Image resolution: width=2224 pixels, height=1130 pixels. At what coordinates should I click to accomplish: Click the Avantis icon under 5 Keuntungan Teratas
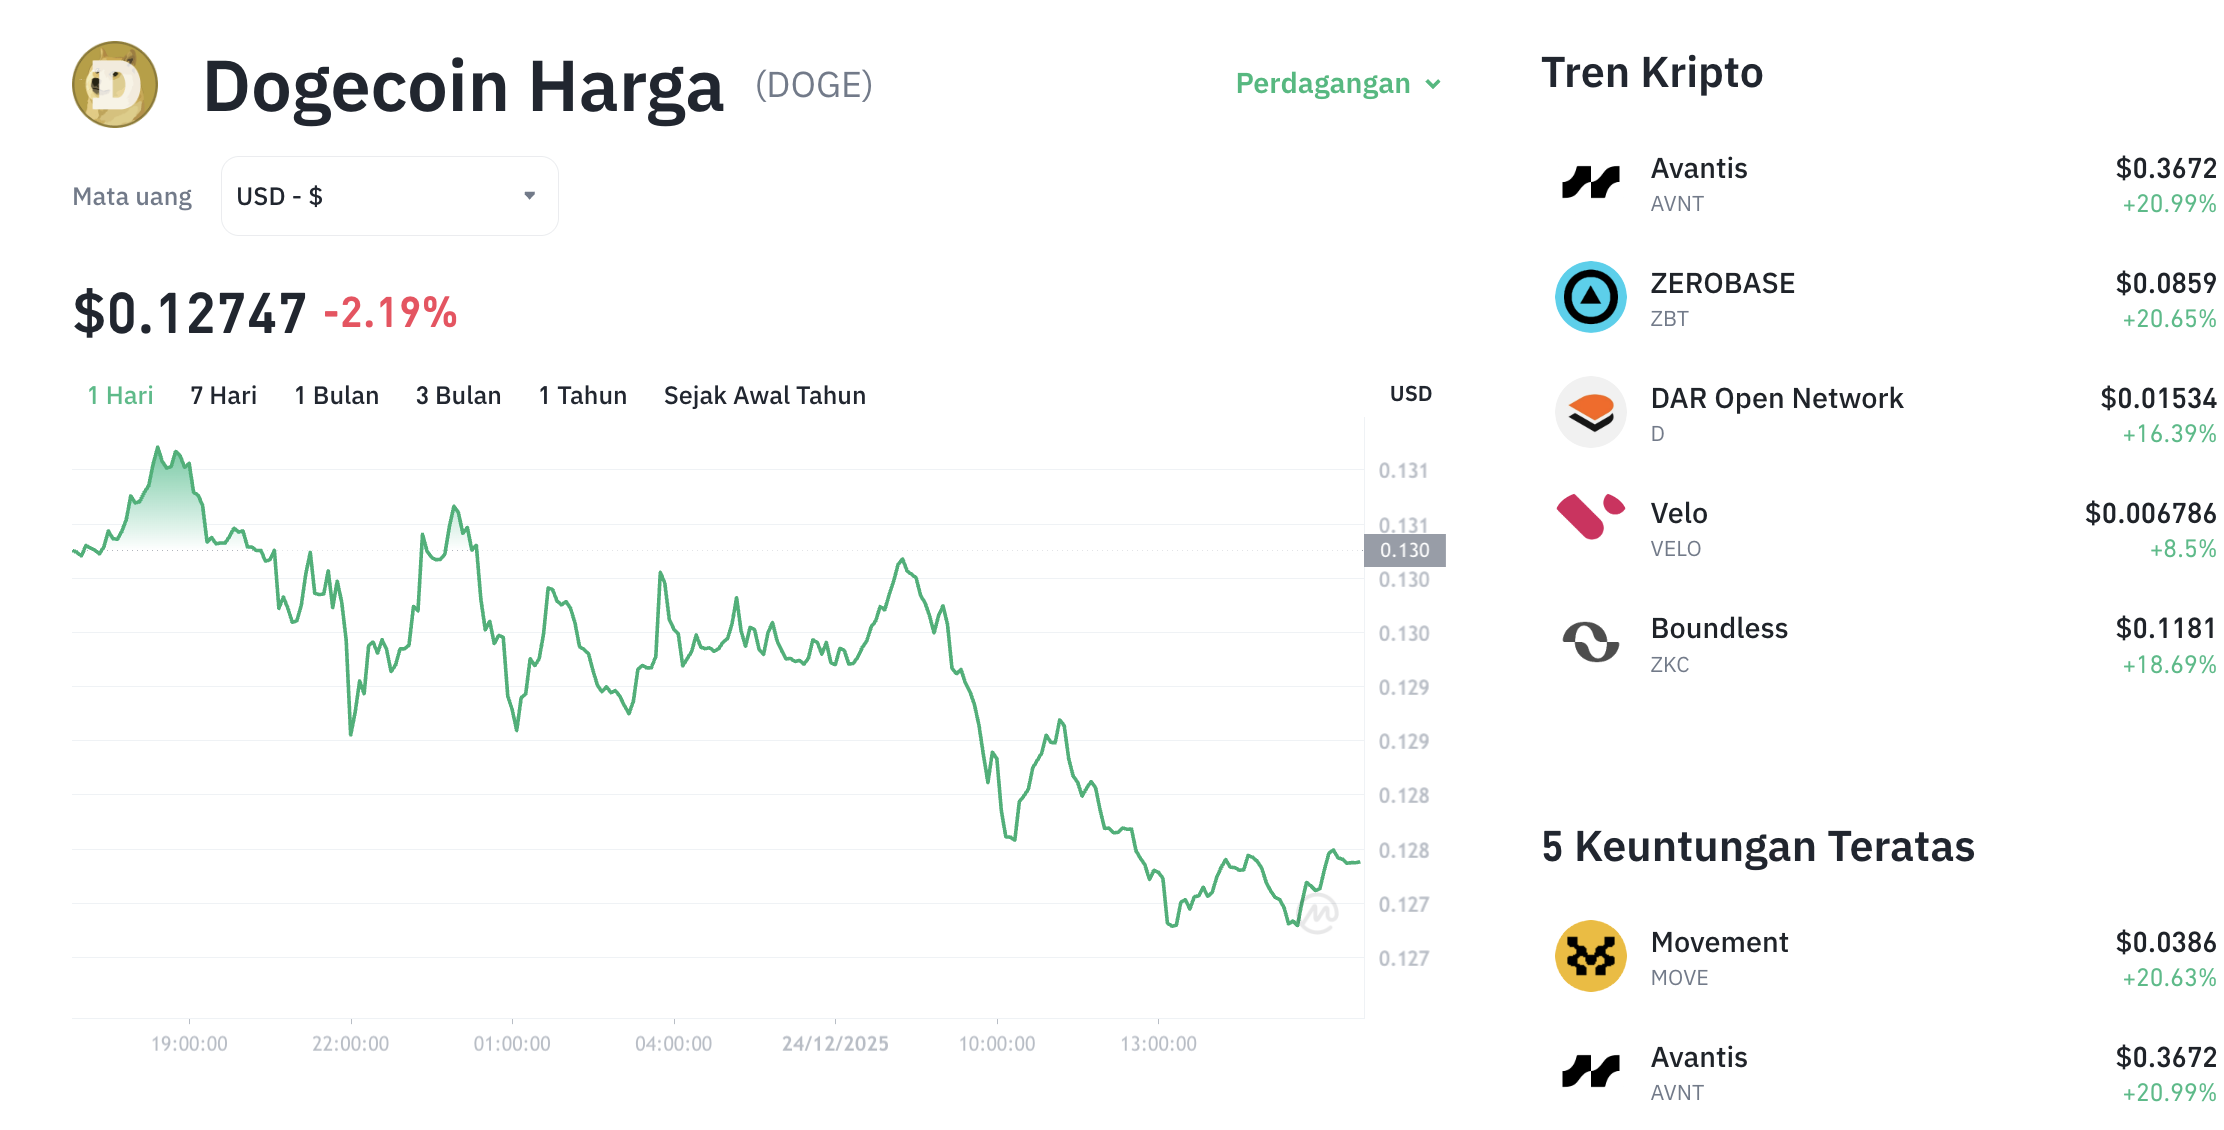(x=1590, y=1071)
